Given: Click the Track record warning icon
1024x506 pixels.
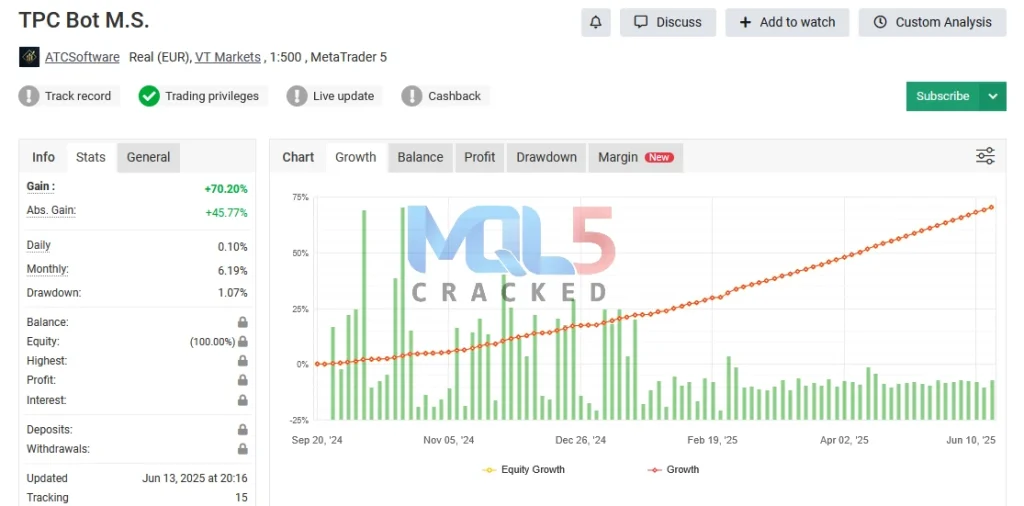Looking at the screenshot, I should (x=29, y=96).
